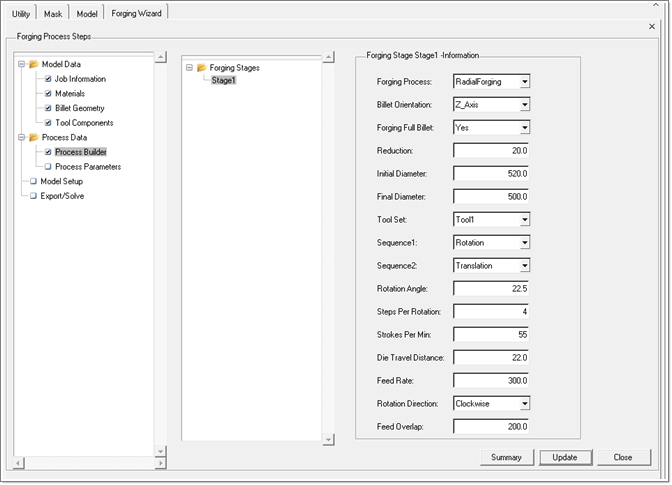The width and height of the screenshot is (672, 485).
Task: Click the Update button
Action: pos(565,457)
